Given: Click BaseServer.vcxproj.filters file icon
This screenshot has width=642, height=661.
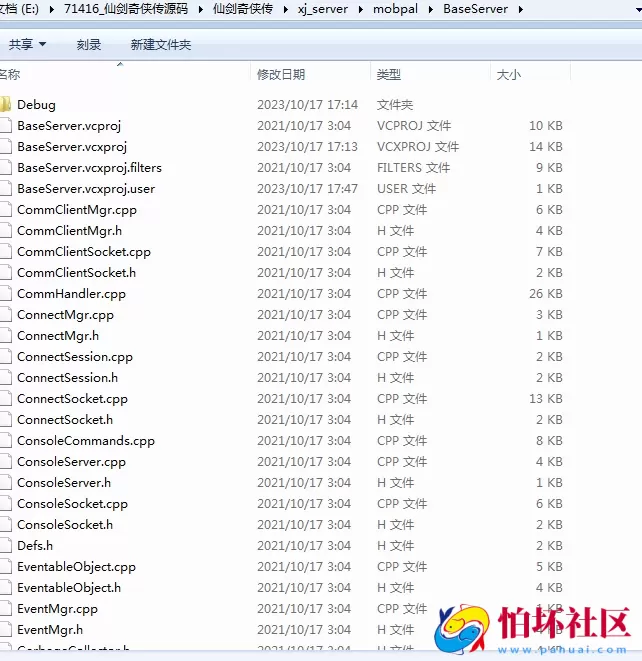Looking at the screenshot, I should (x=5, y=168).
